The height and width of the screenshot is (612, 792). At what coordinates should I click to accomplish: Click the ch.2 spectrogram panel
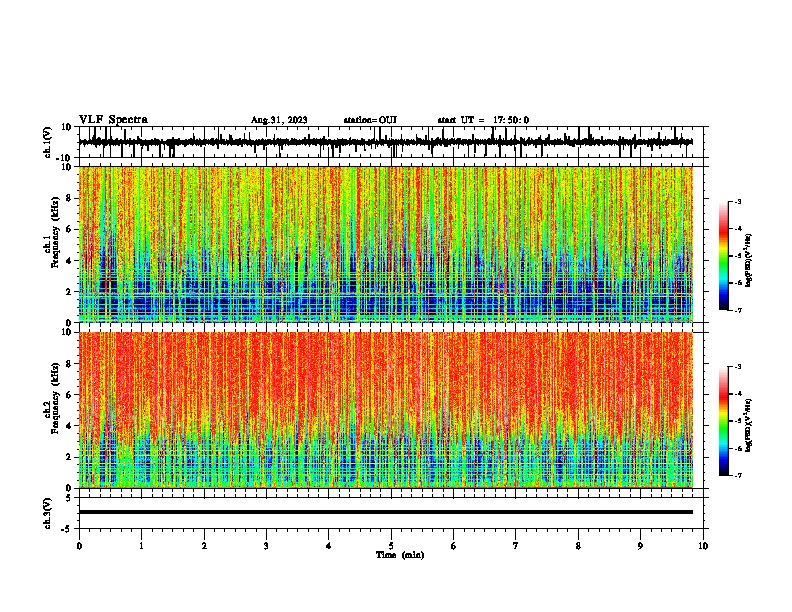[386, 410]
